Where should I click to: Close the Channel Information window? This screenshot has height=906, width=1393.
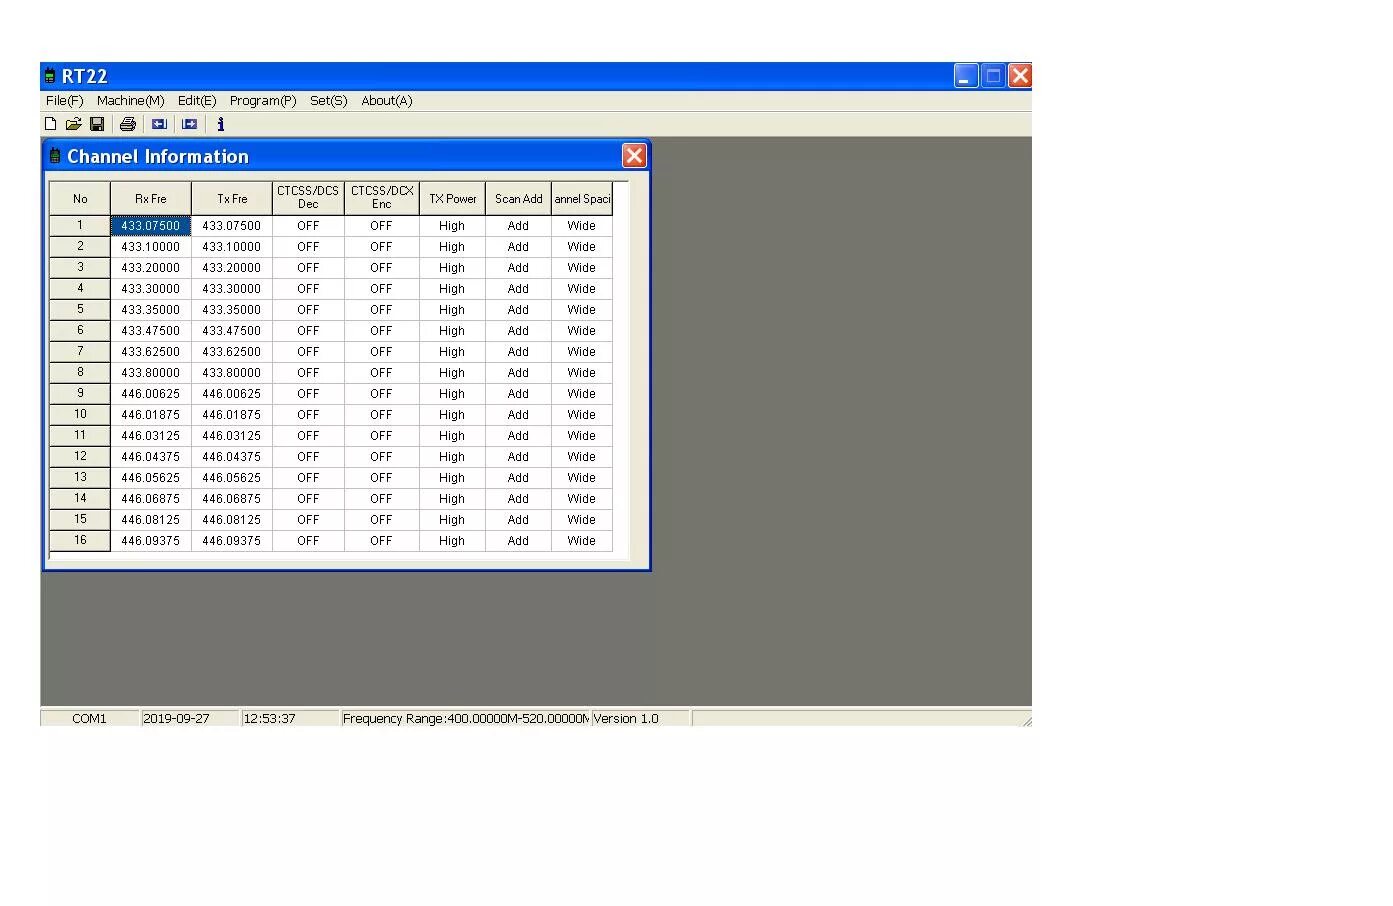pos(634,156)
